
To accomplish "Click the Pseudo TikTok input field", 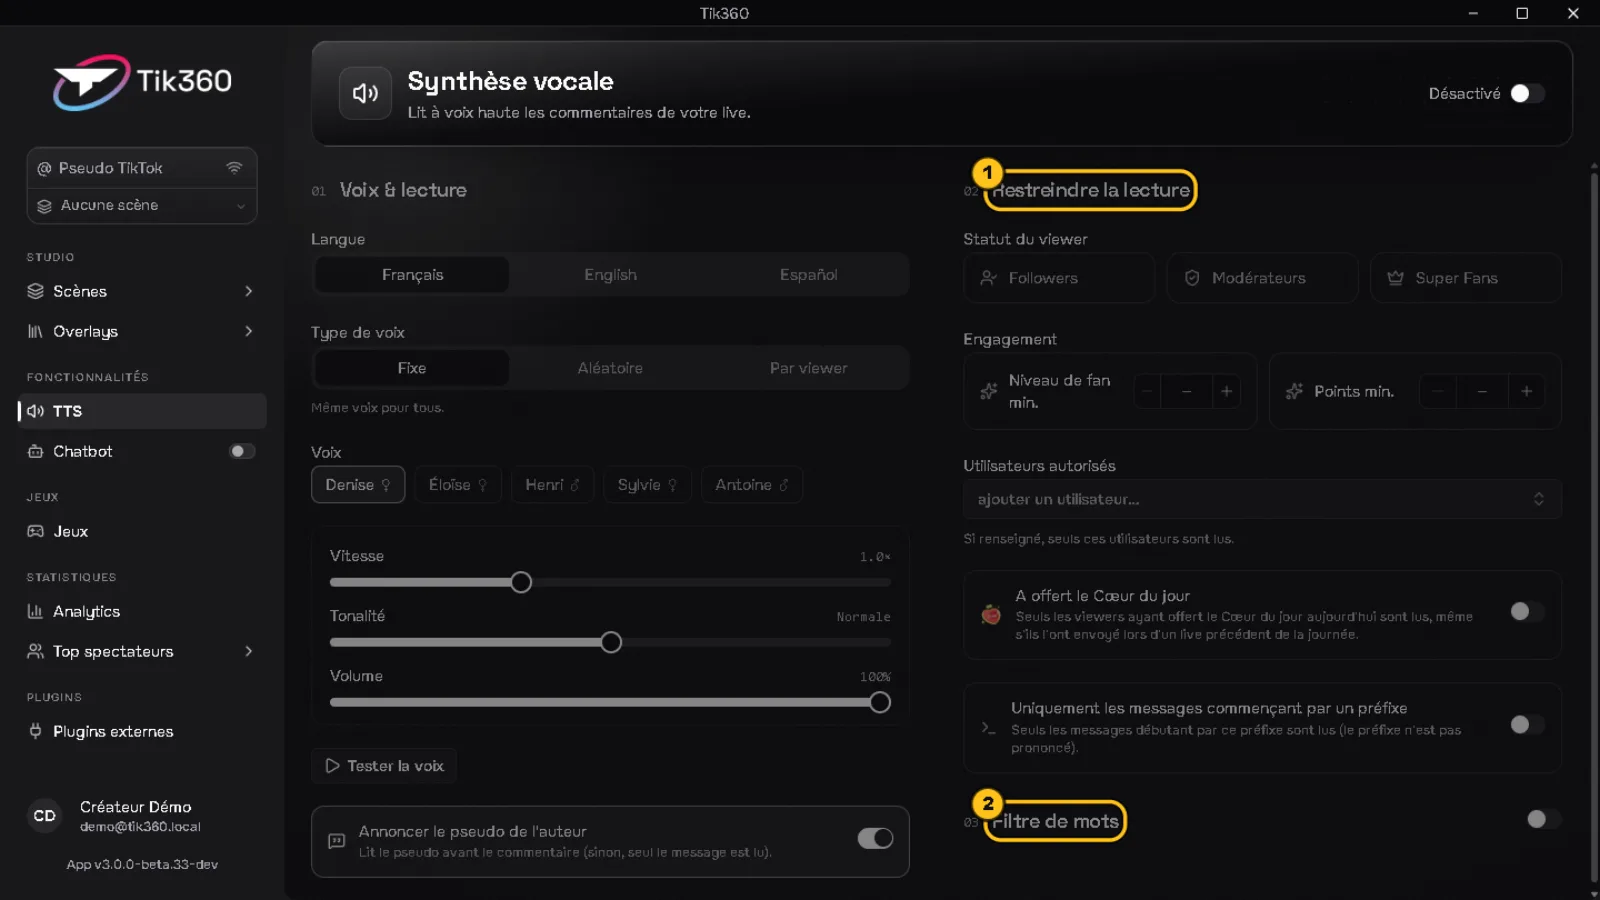I will [142, 168].
